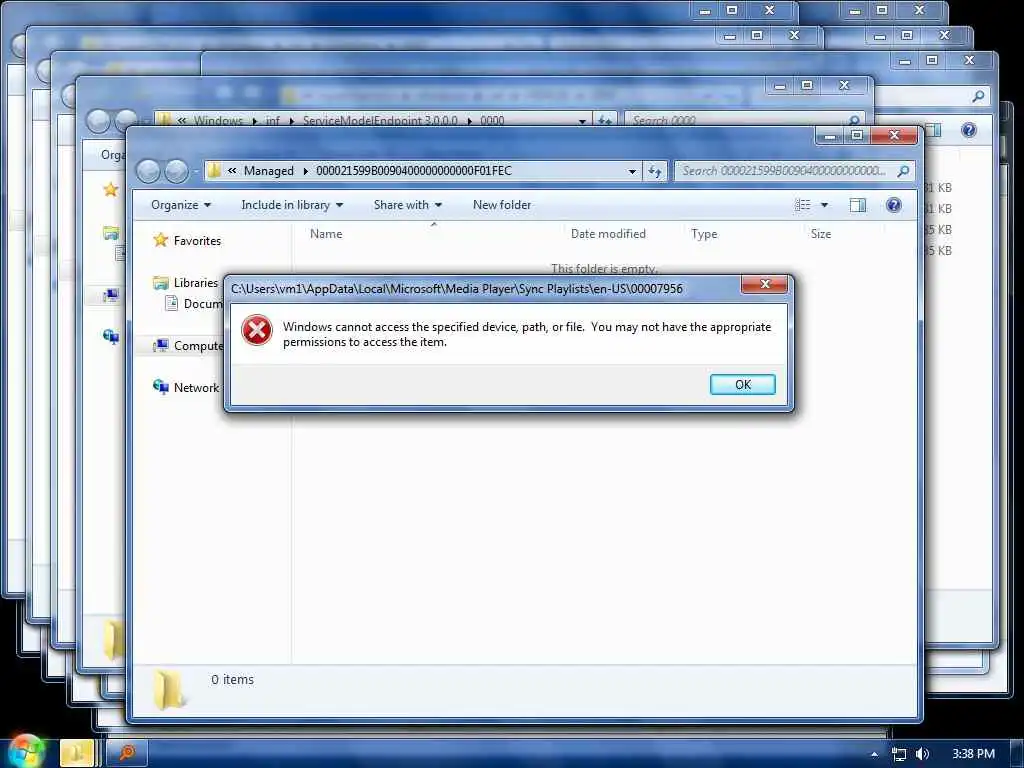Screen dimensions: 1024x768
Task: Open the view options dropdown arrow
Action: tap(824, 205)
